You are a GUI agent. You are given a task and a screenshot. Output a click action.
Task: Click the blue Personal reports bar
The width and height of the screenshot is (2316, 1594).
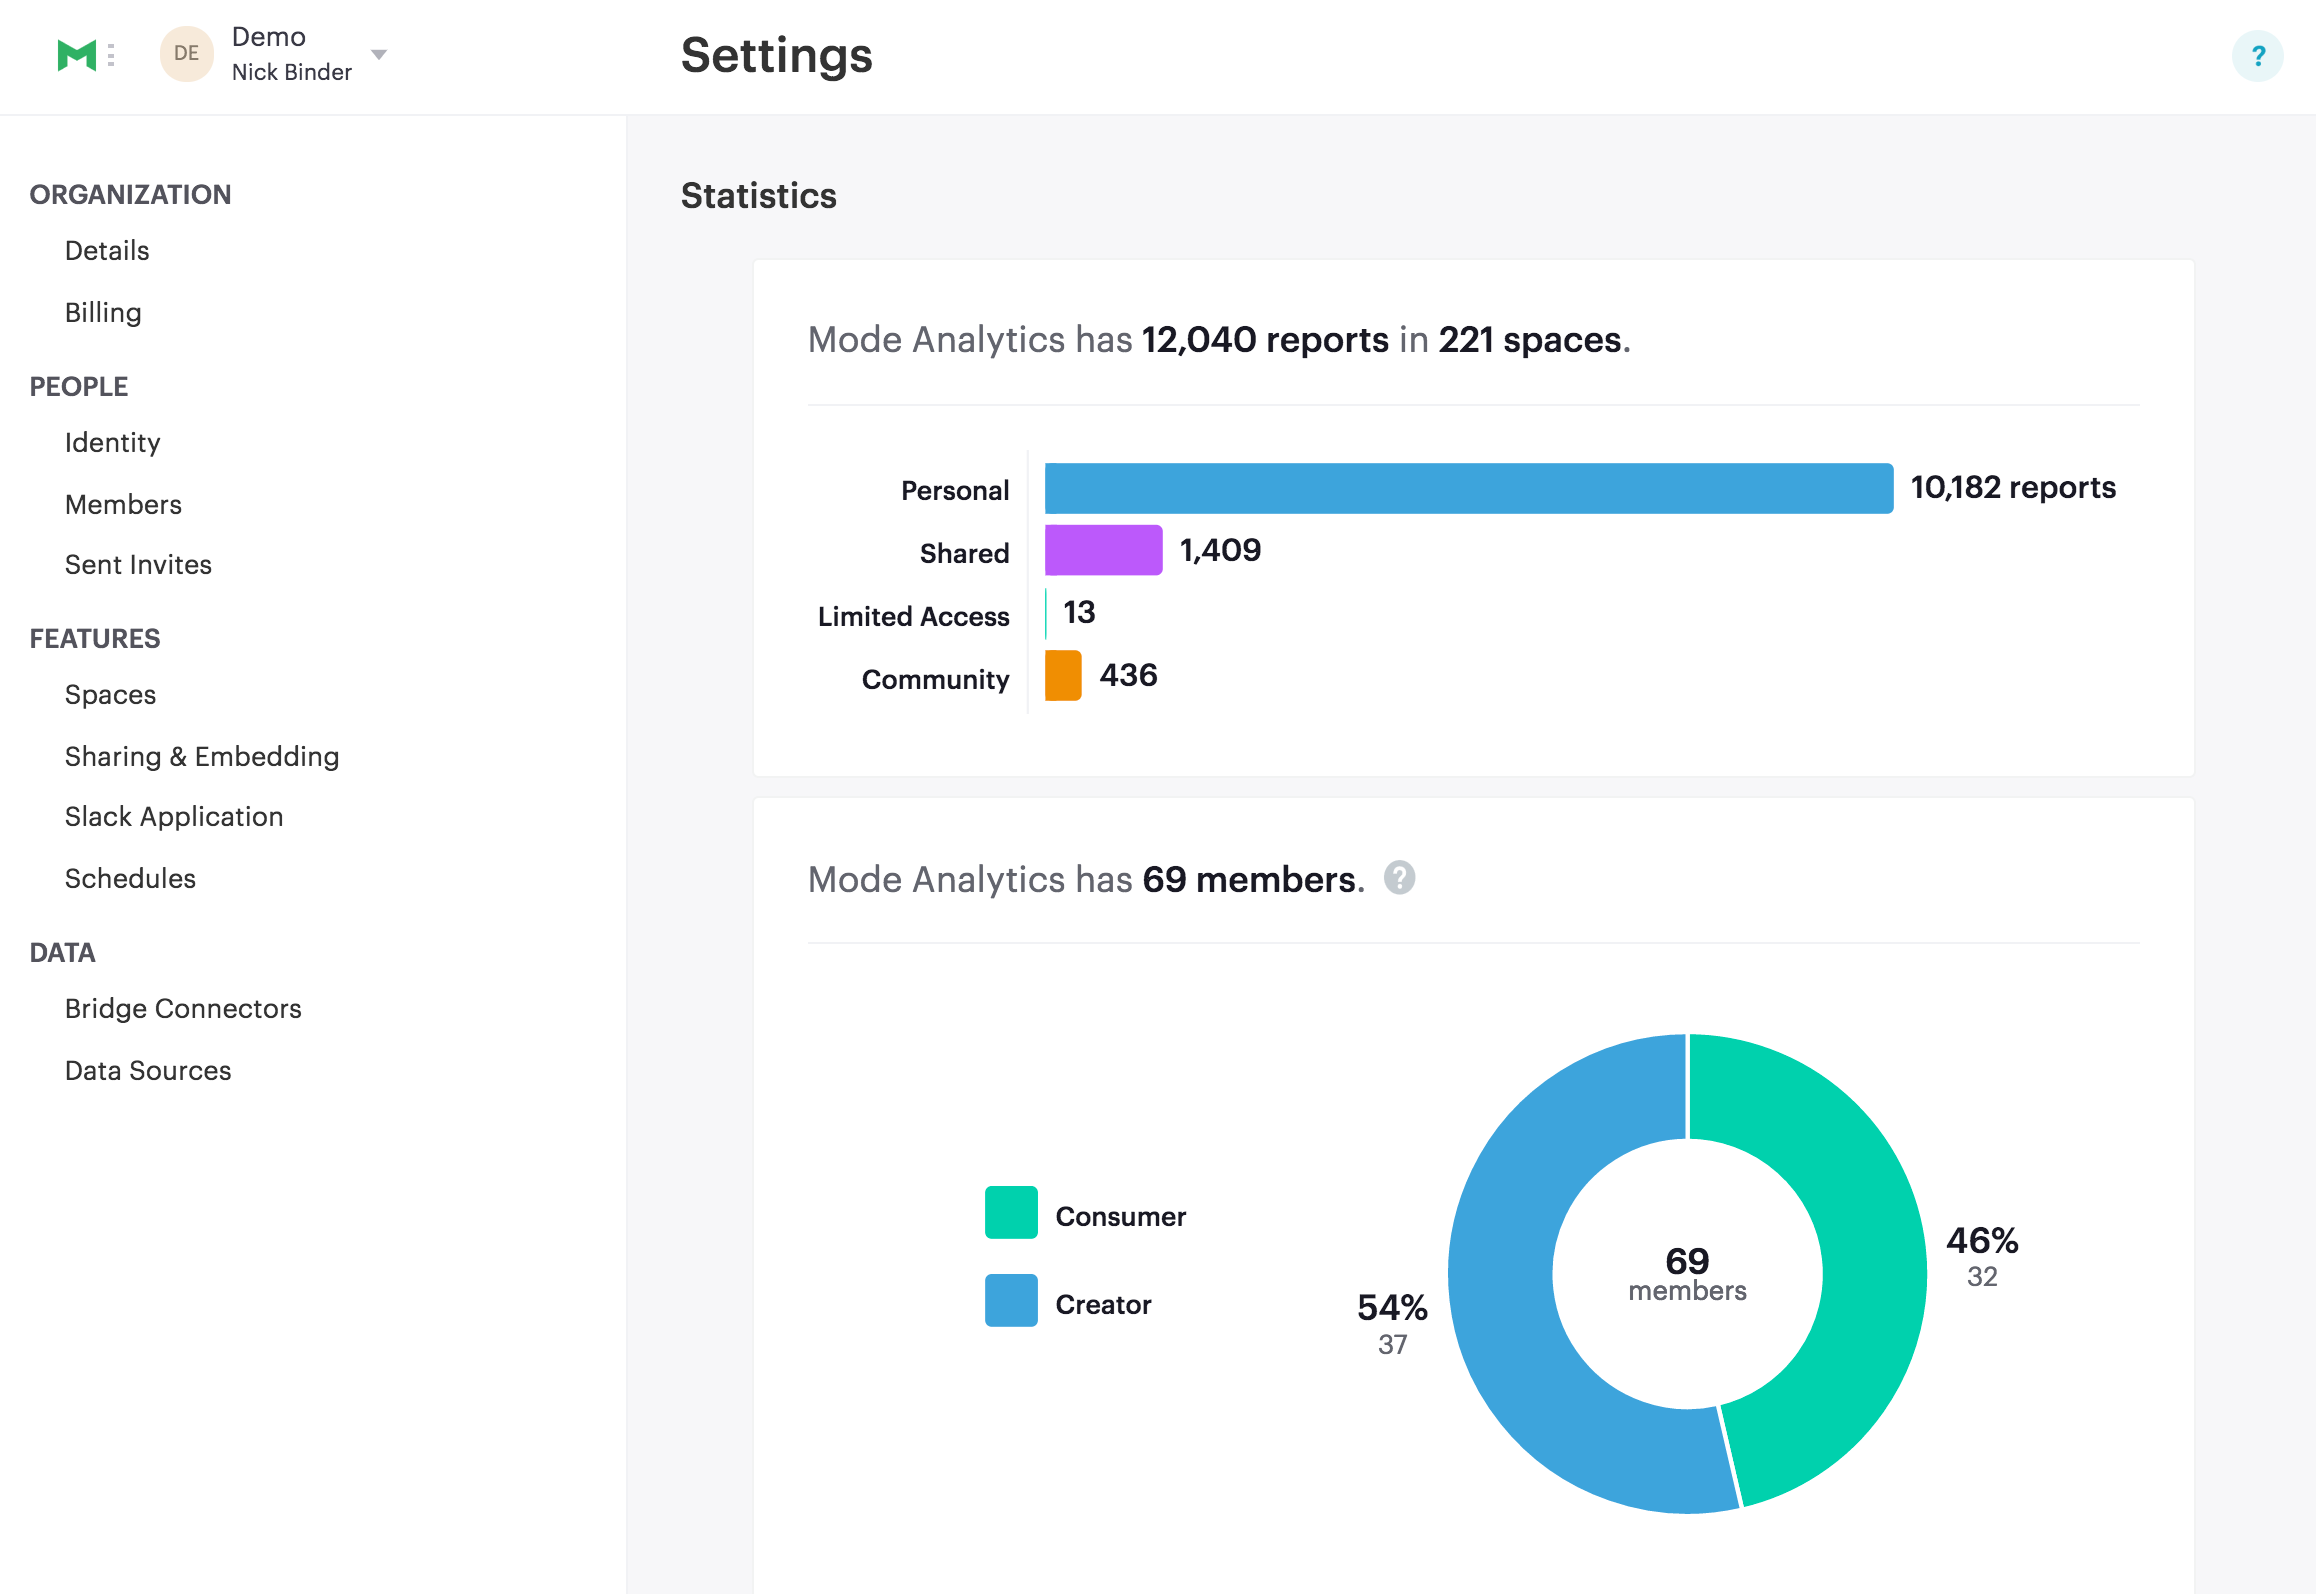(x=1469, y=488)
